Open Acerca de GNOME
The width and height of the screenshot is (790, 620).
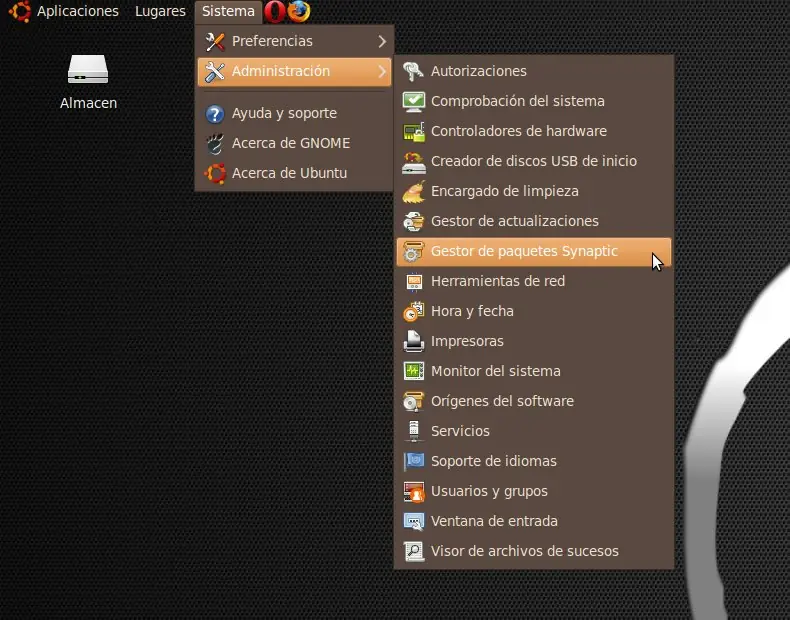coord(295,143)
